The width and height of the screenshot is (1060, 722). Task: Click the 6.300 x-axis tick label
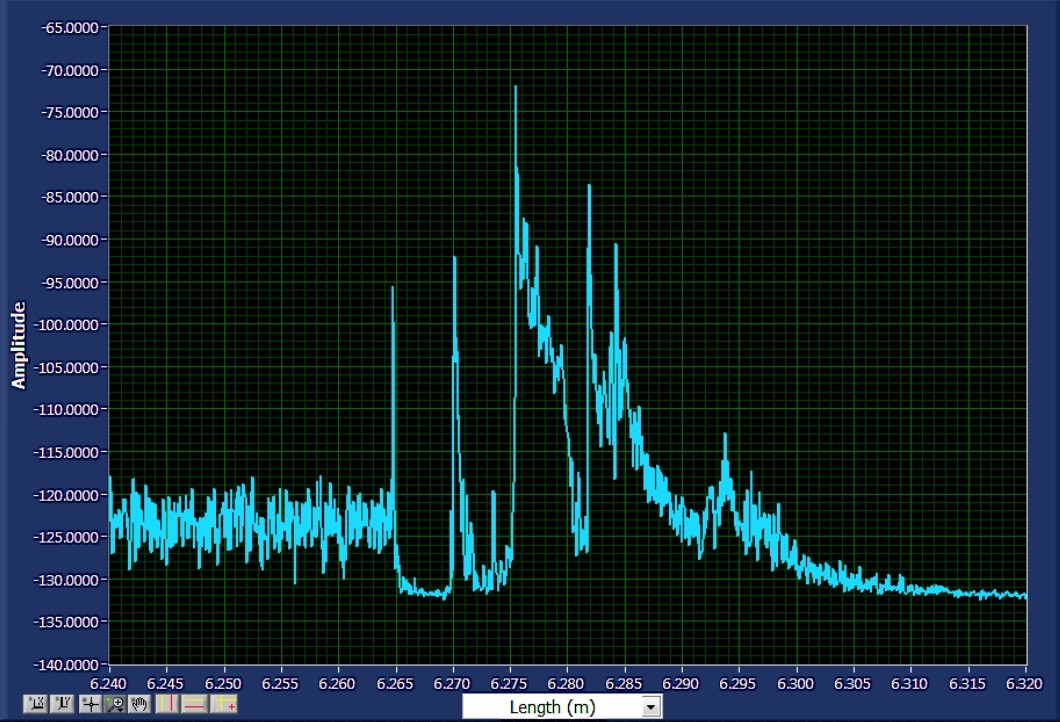tap(795, 683)
